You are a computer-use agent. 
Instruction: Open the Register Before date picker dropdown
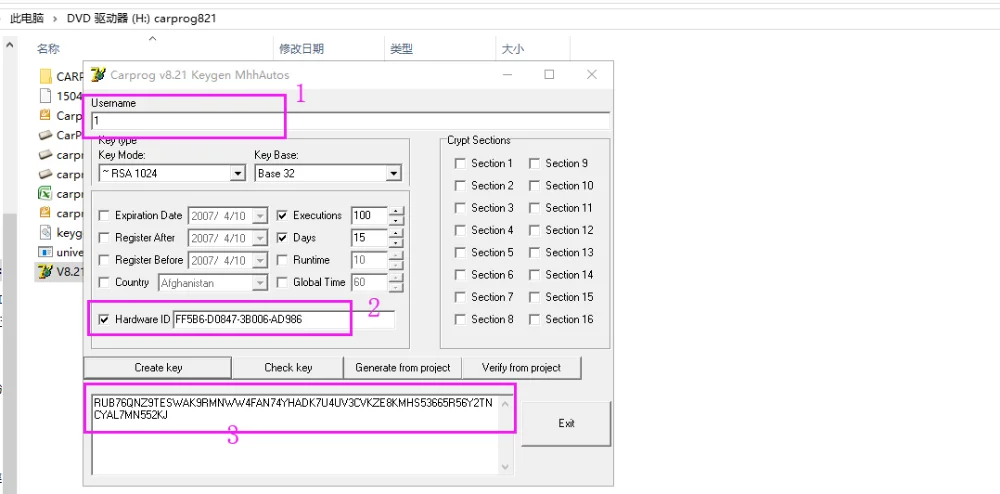click(260, 261)
